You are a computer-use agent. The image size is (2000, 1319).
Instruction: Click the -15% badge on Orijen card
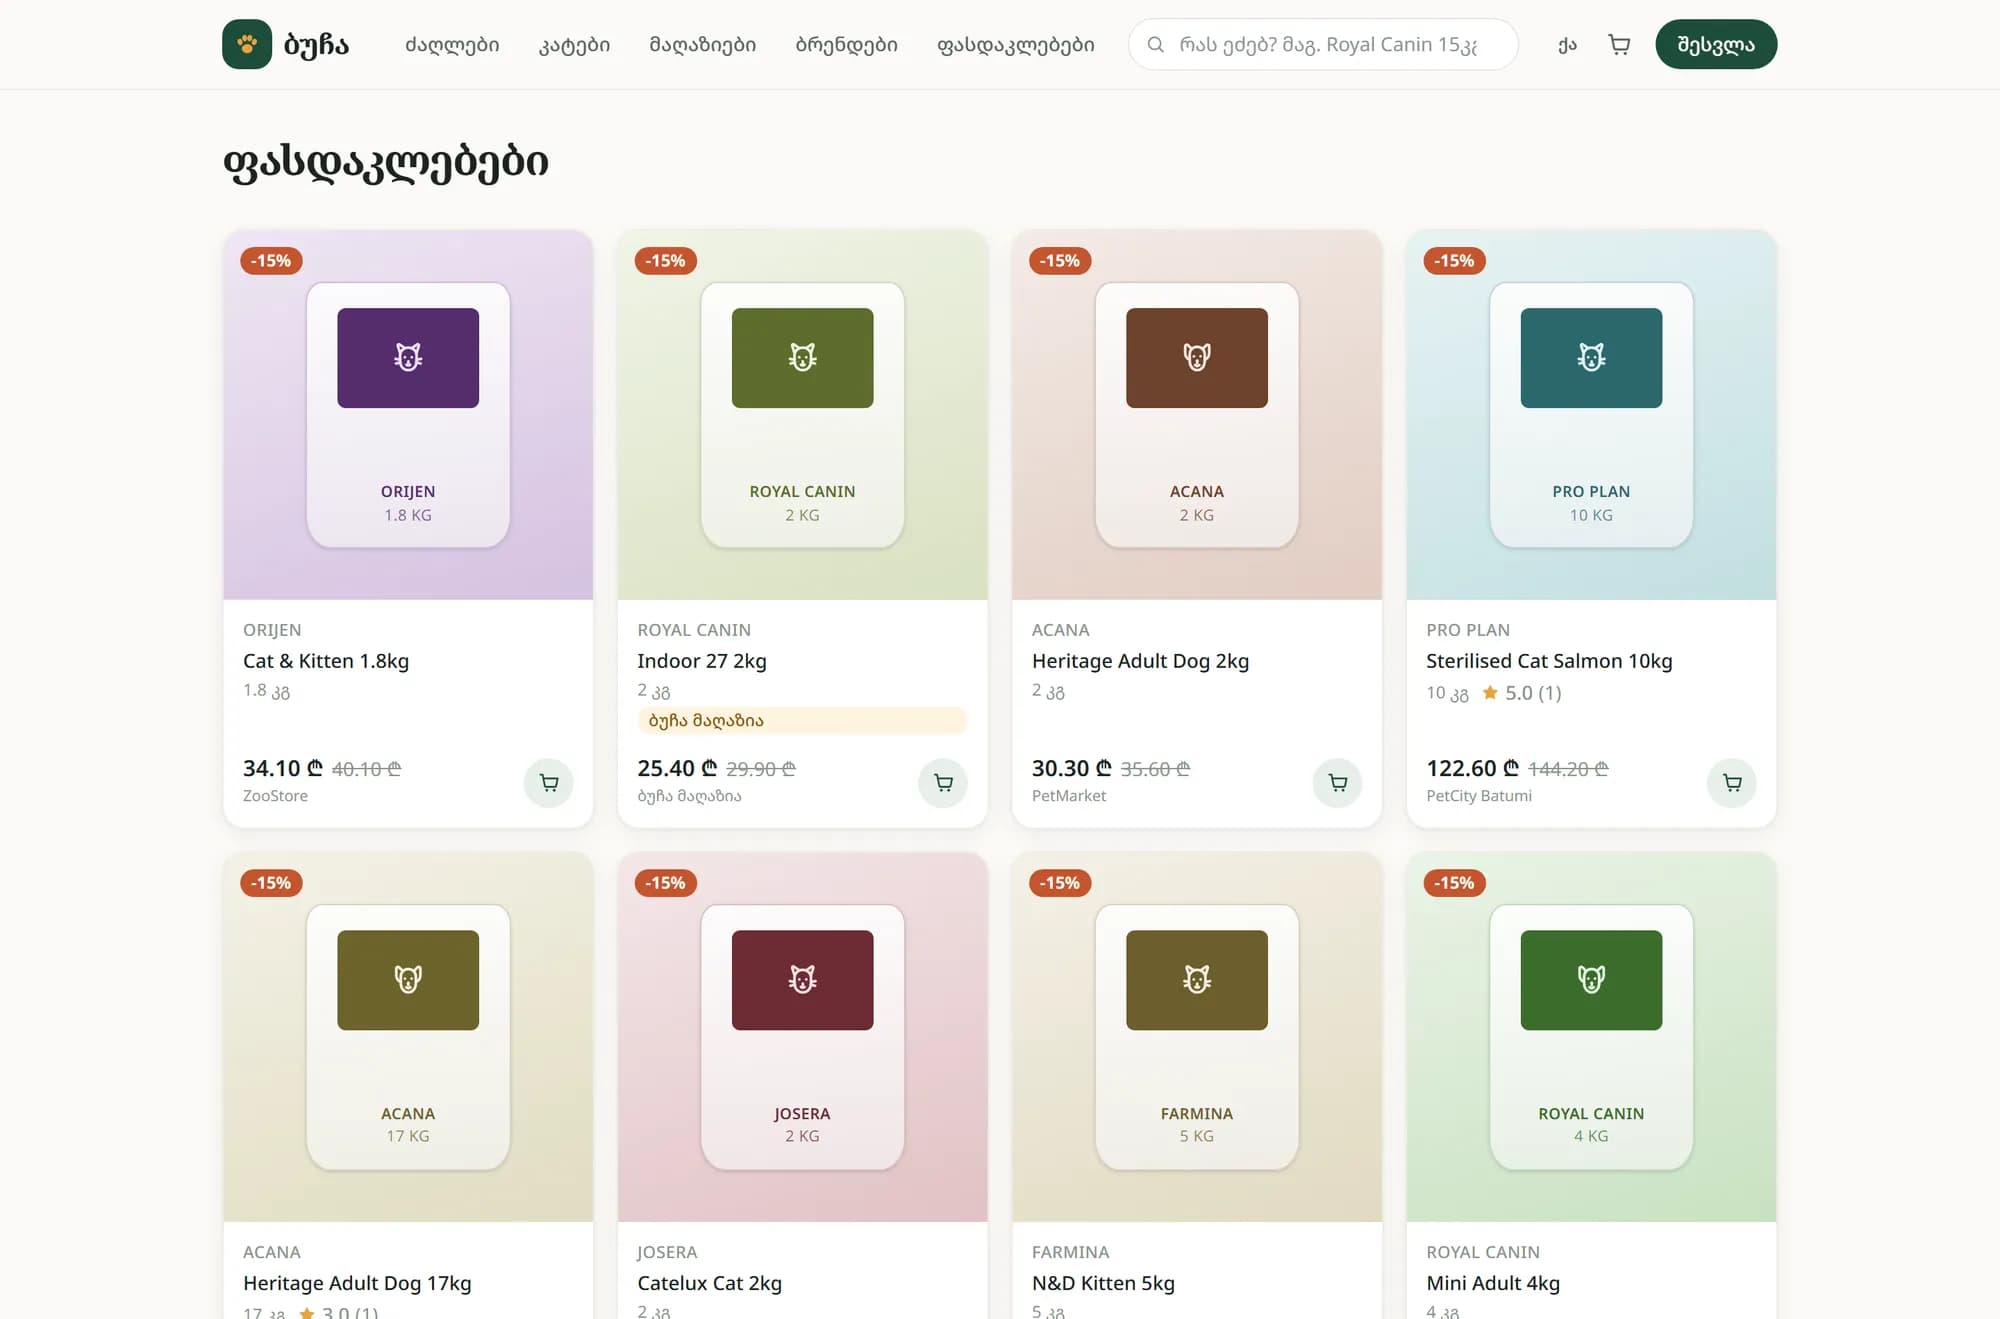[271, 261]
